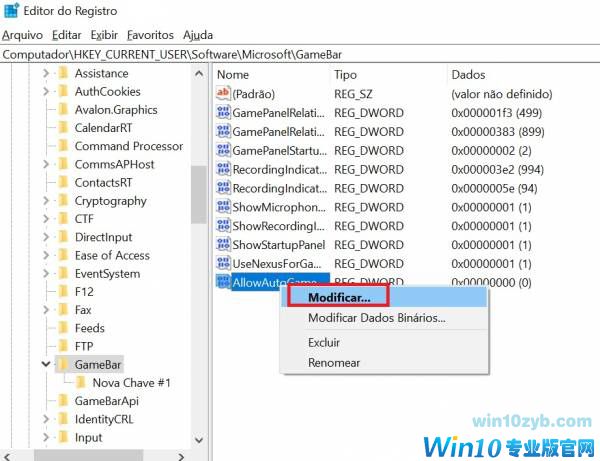This screenshot has width=600, height=461.
Task: Click tree scroll up arrow
Action: click(199, 73)
